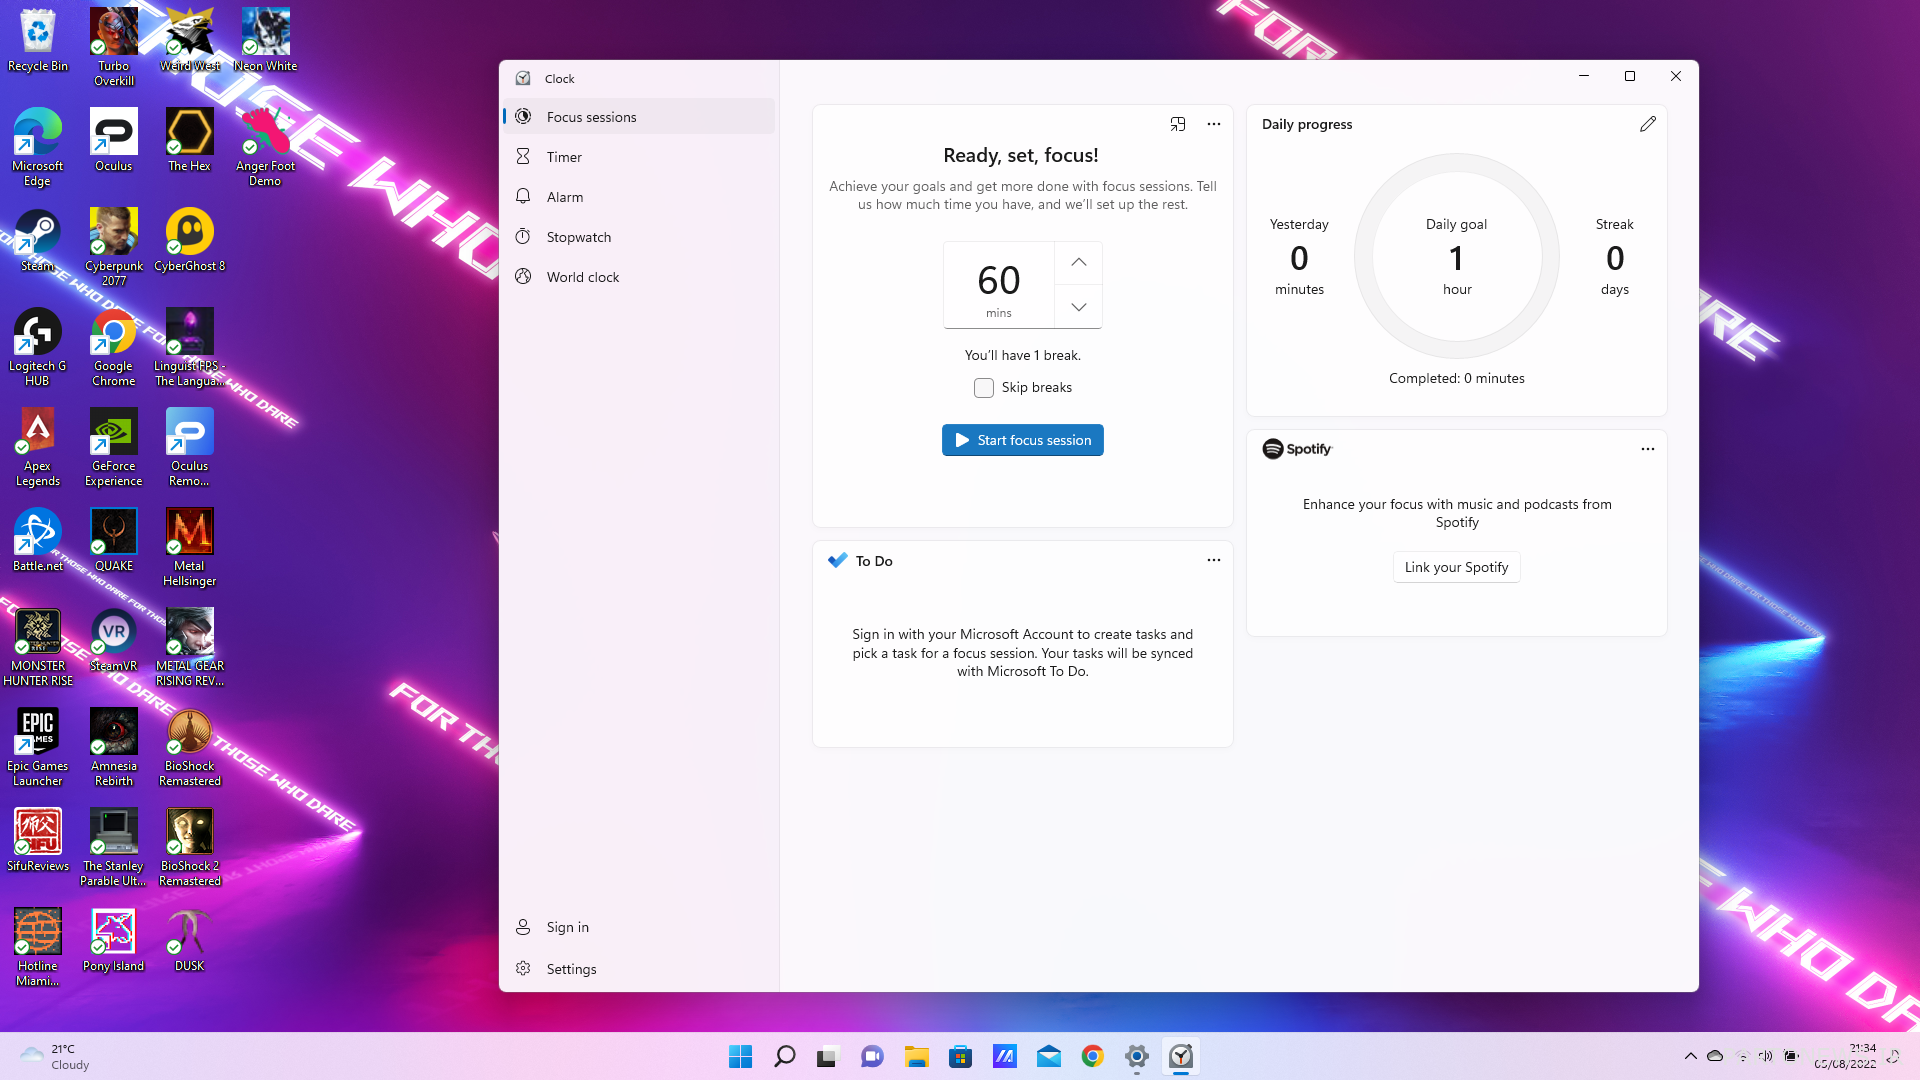Open the Spotify card's three-dot menu
Viewport: 1920px width, 1080px height.
[1647, 449]
